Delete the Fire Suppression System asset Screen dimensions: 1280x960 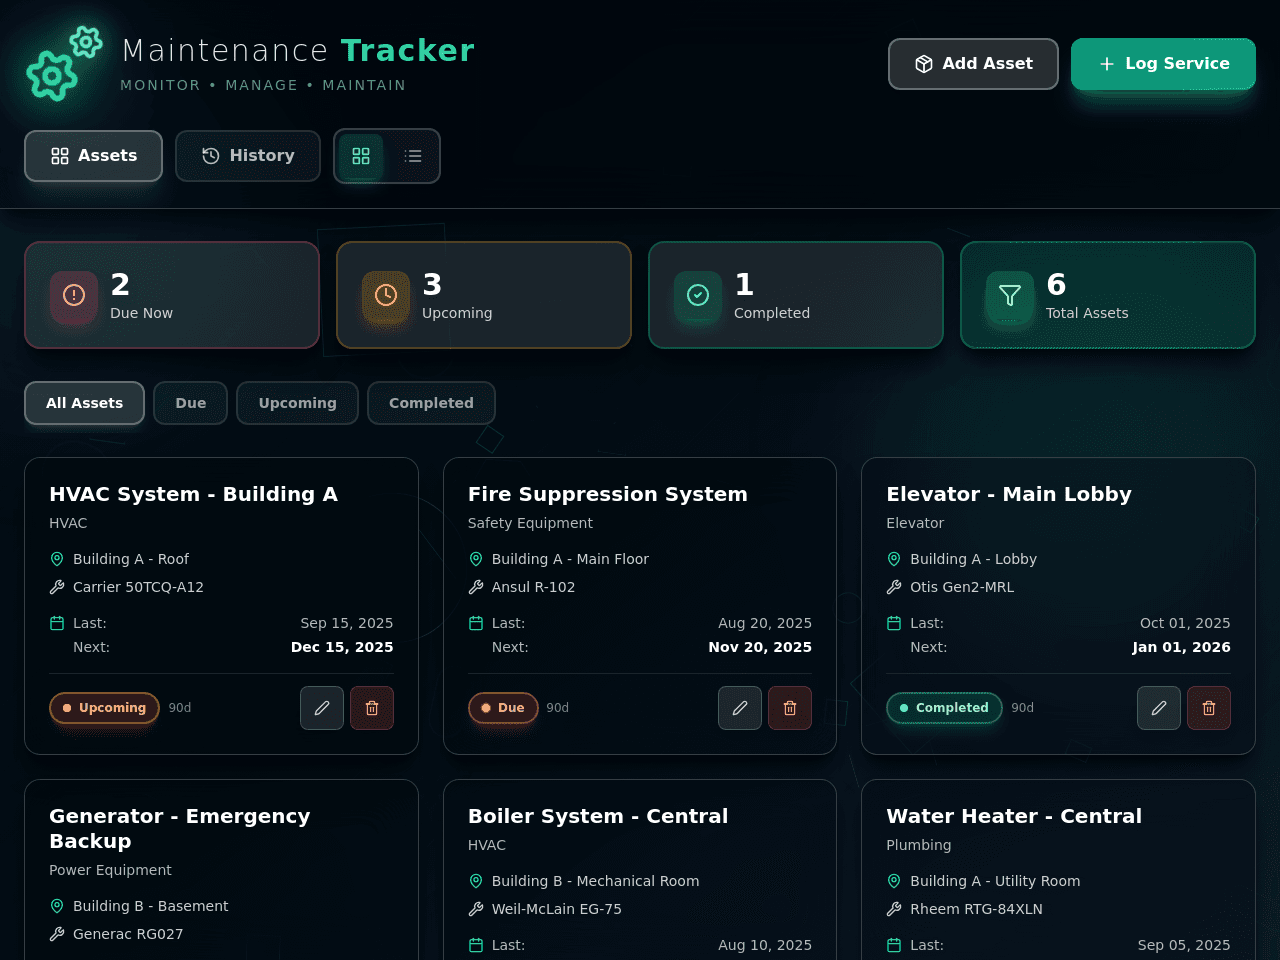[790, 708]
